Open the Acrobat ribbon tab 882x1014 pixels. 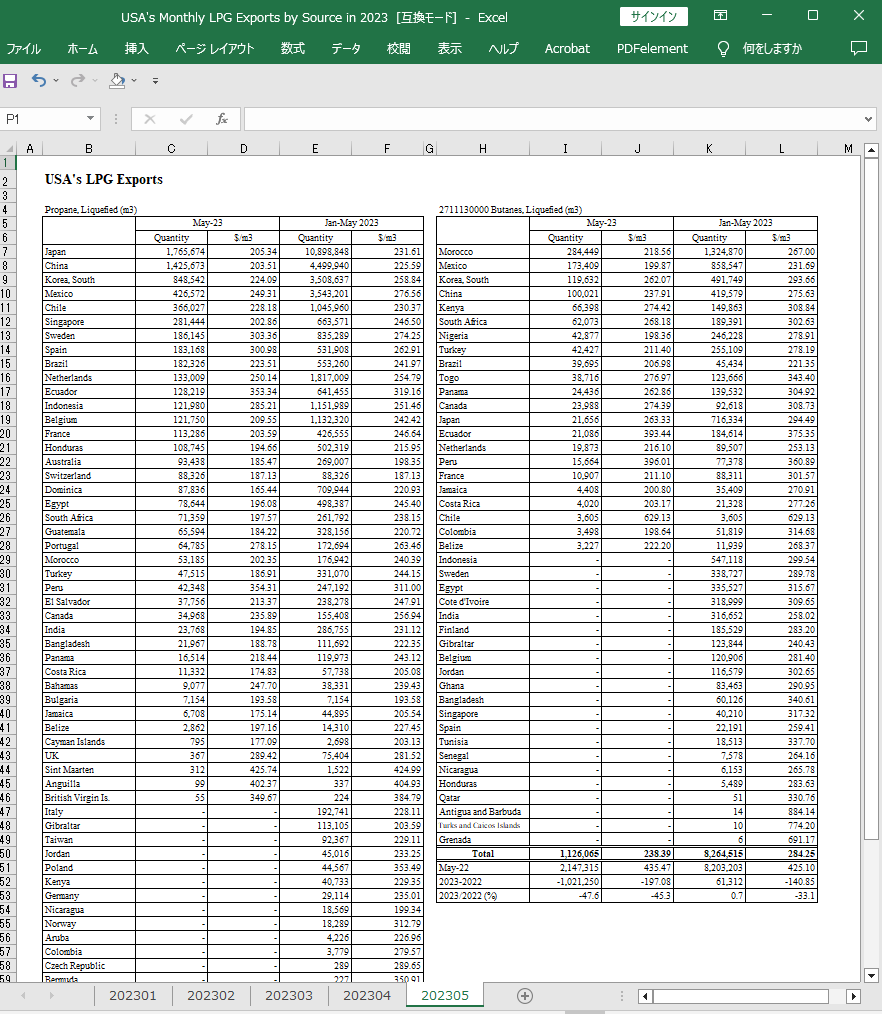567,49
